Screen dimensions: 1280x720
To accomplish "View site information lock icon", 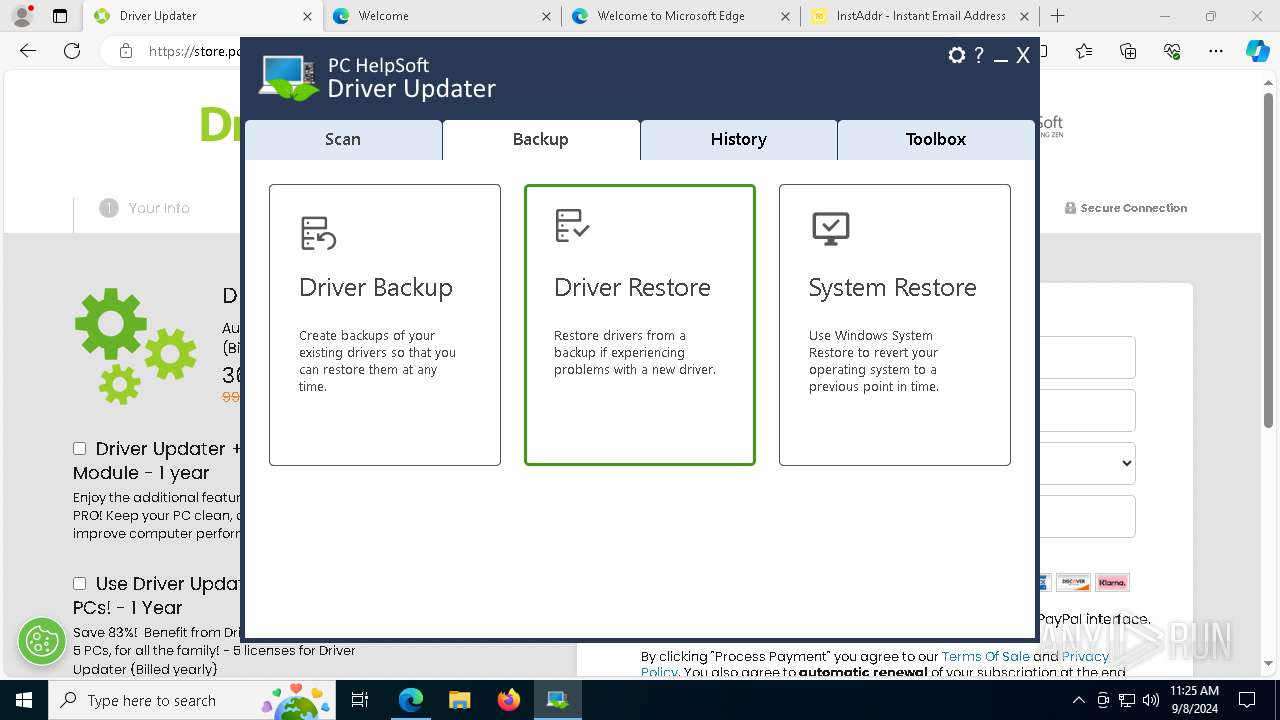I will tap(126, 51).
